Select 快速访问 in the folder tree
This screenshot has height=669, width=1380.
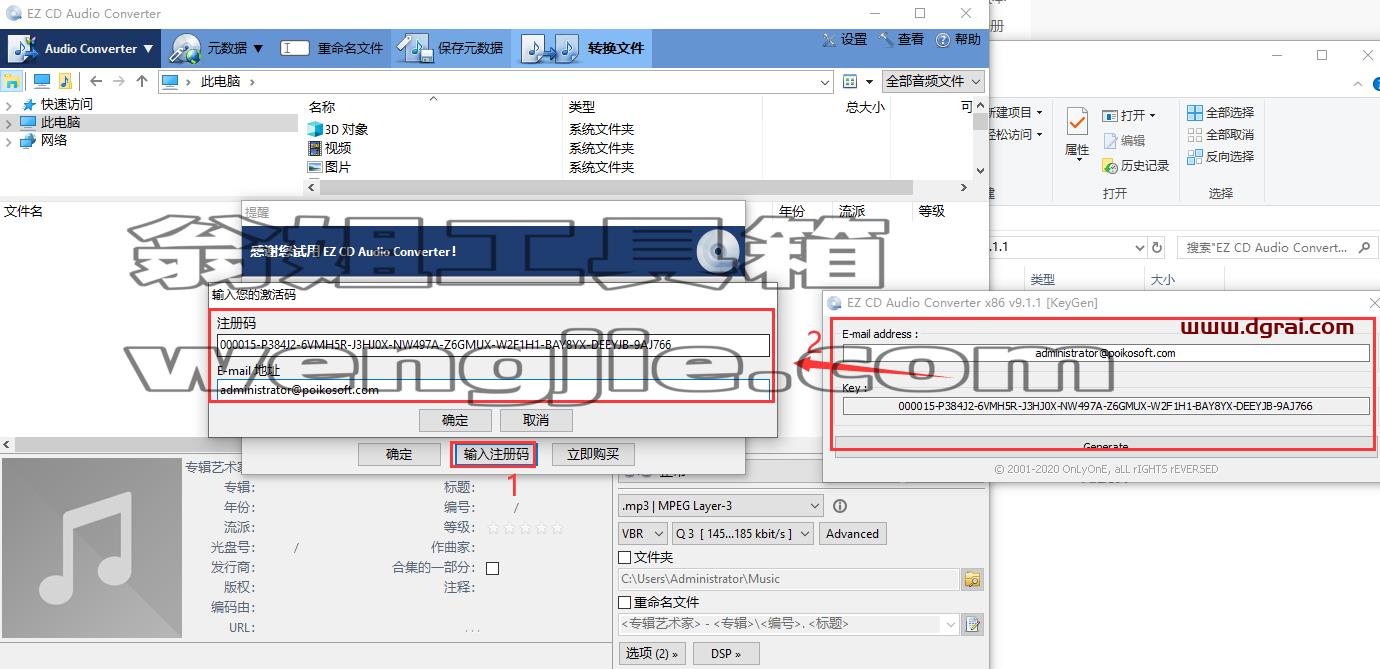[x=66, y=104]
